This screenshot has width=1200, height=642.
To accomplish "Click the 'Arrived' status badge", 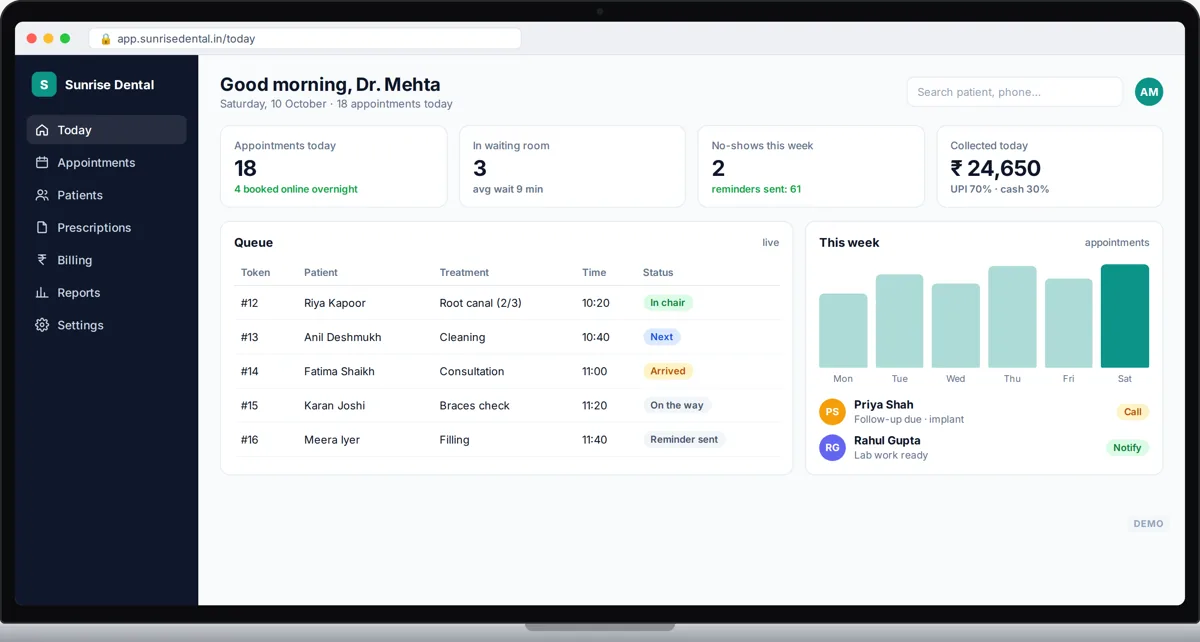I will 668,371.
